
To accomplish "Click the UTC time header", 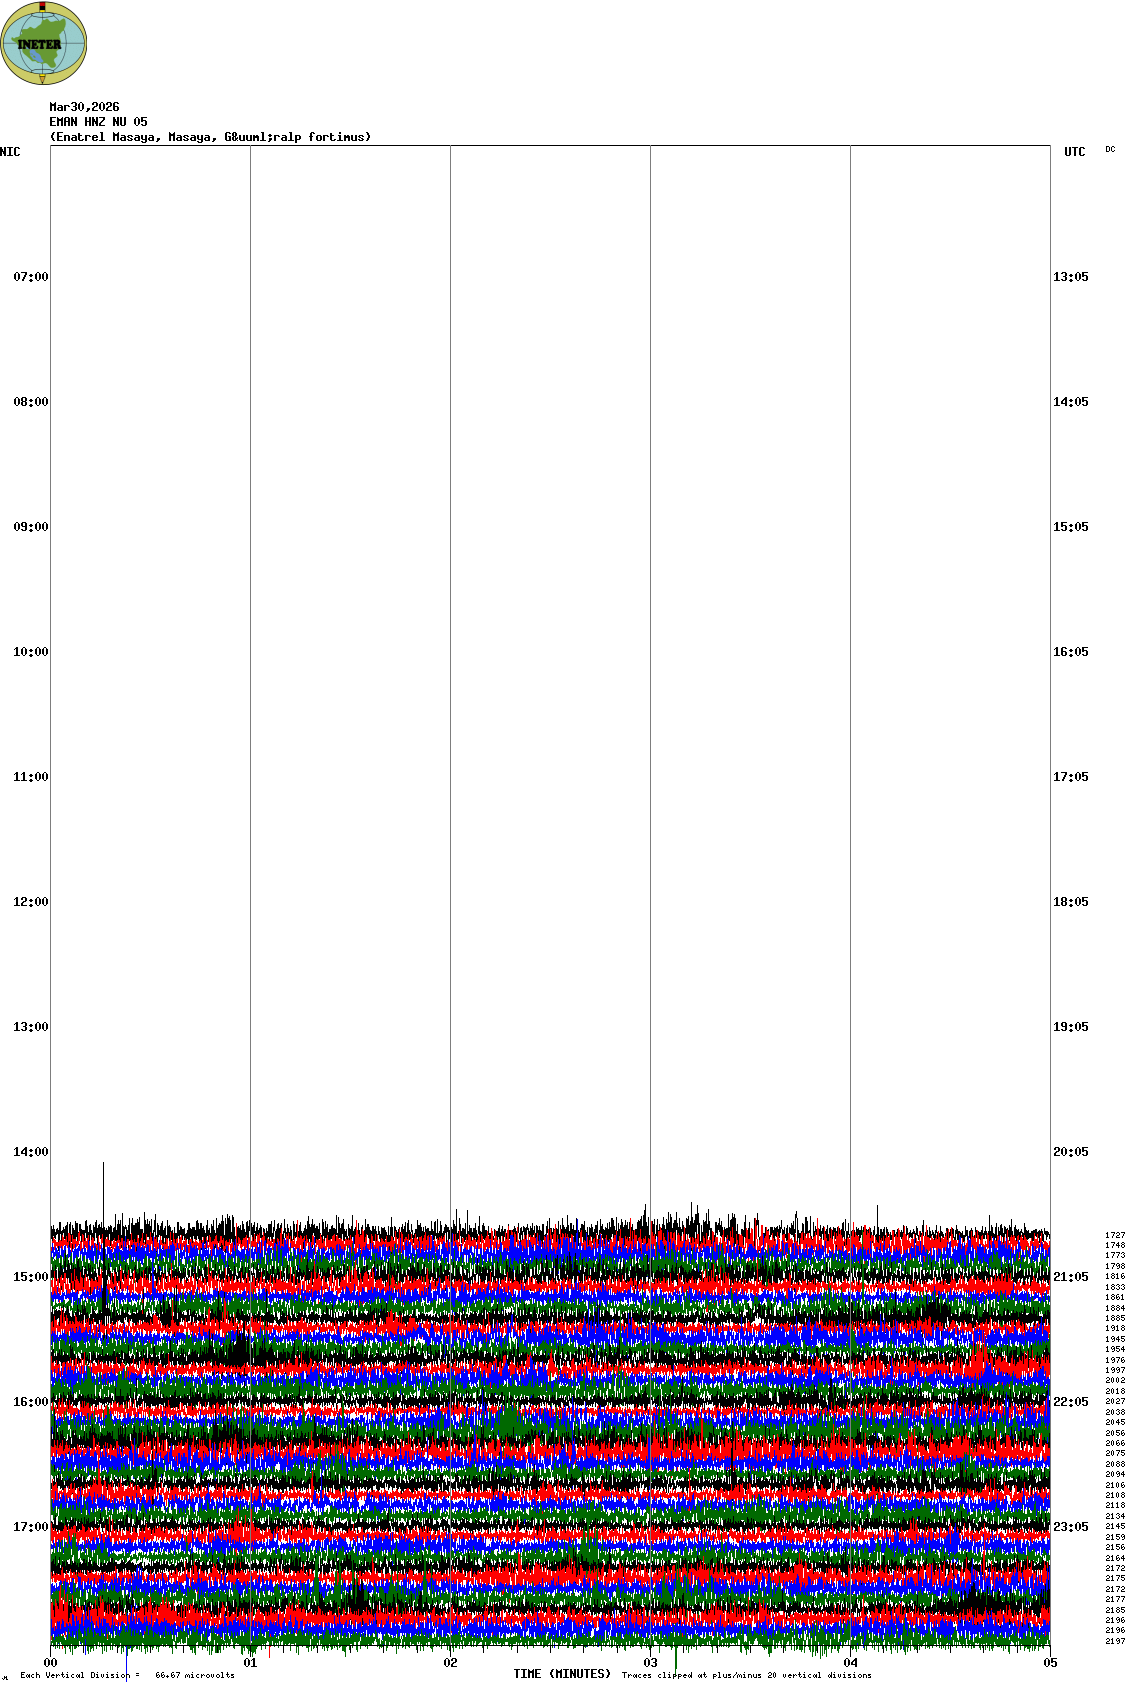I will pyautogui.click(x=1074, y=152).
